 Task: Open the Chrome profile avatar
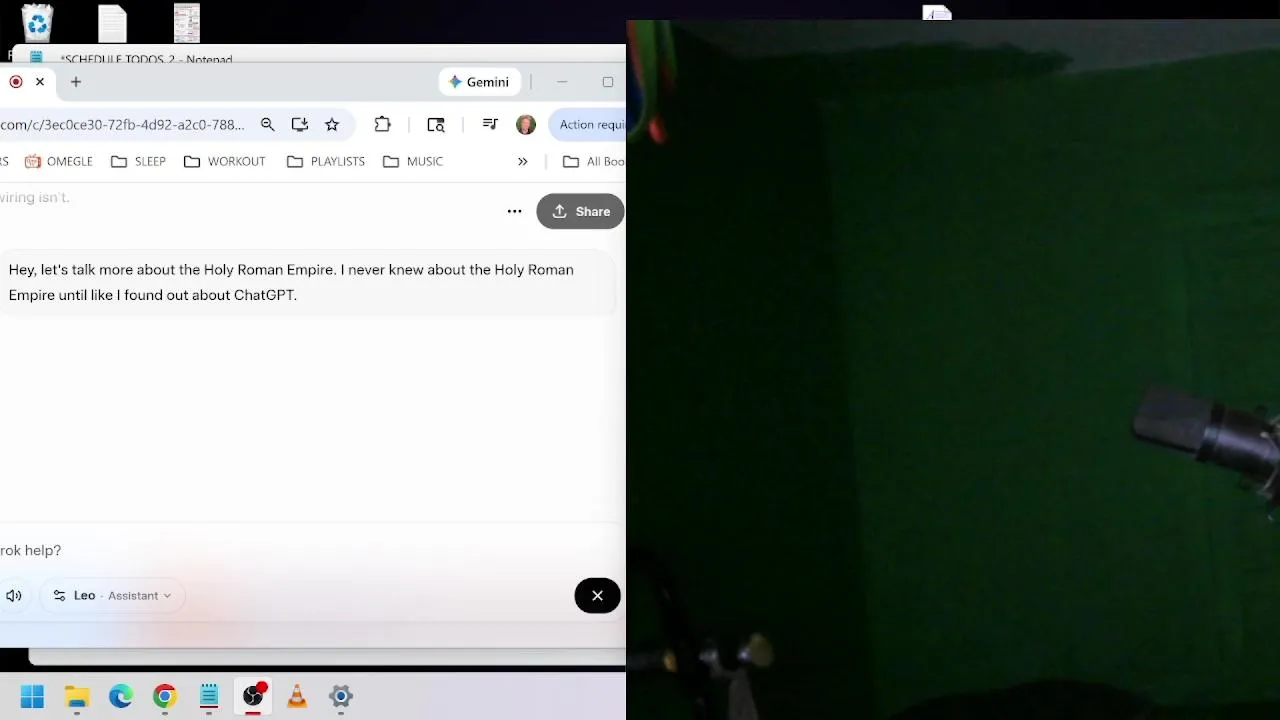point(526,124)
